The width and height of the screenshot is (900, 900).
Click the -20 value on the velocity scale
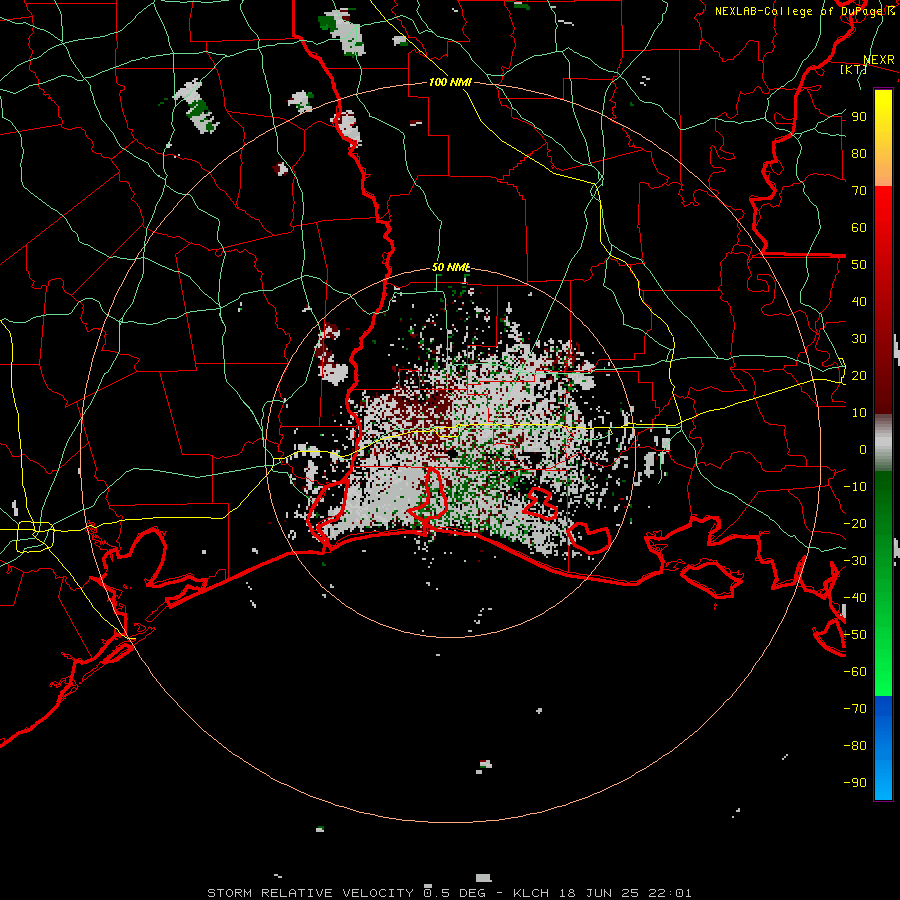[855, 524]
